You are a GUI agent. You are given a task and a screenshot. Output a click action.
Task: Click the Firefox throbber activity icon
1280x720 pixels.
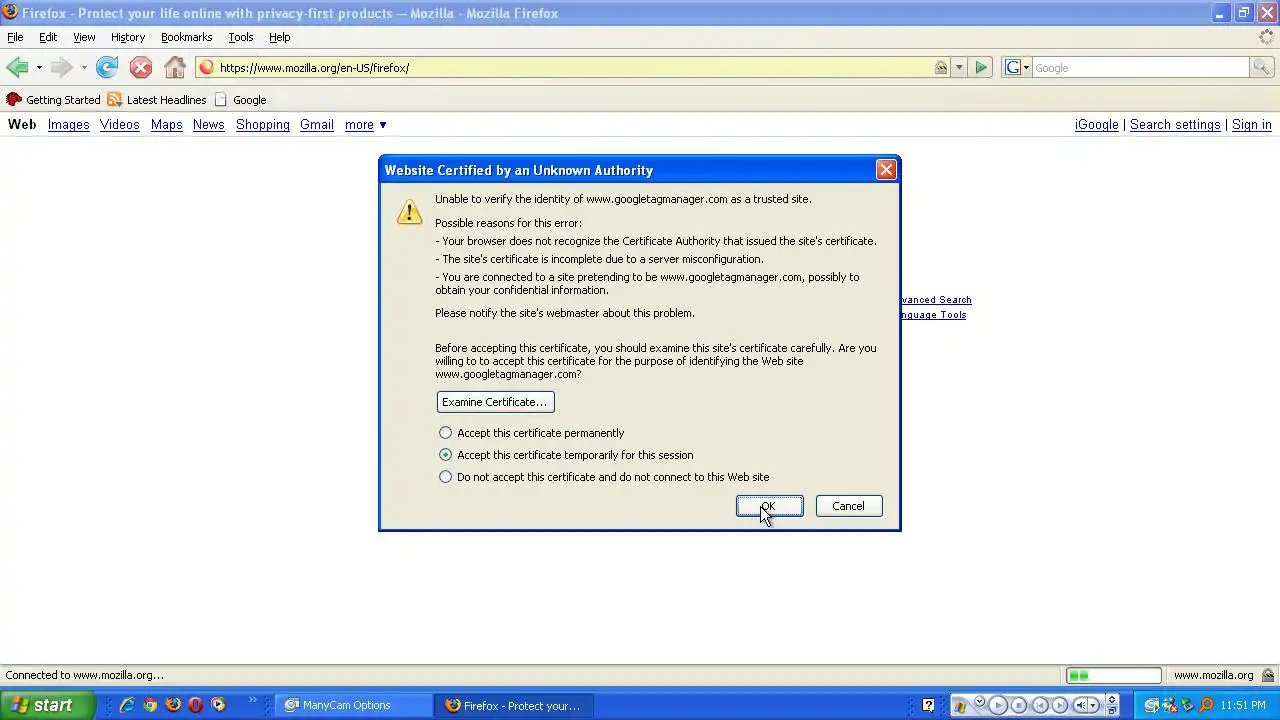coord(1267,37)
